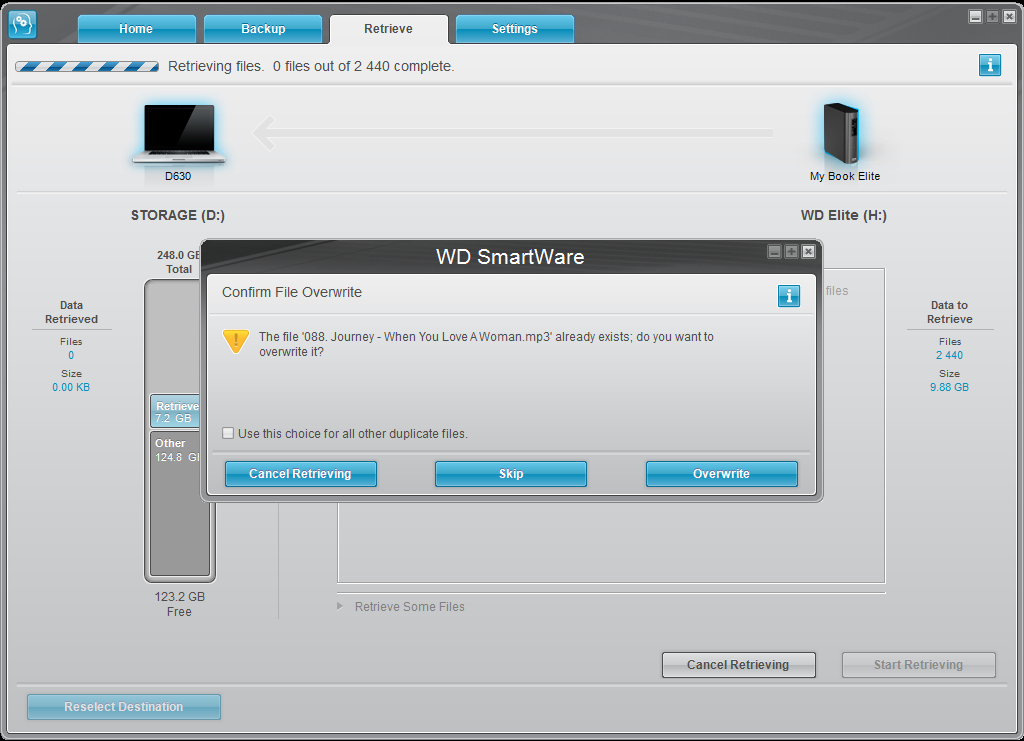Viewport: 1024px width, 741px height.
Task: Close the WD SmartWare dialog
Action: point(808,251)
